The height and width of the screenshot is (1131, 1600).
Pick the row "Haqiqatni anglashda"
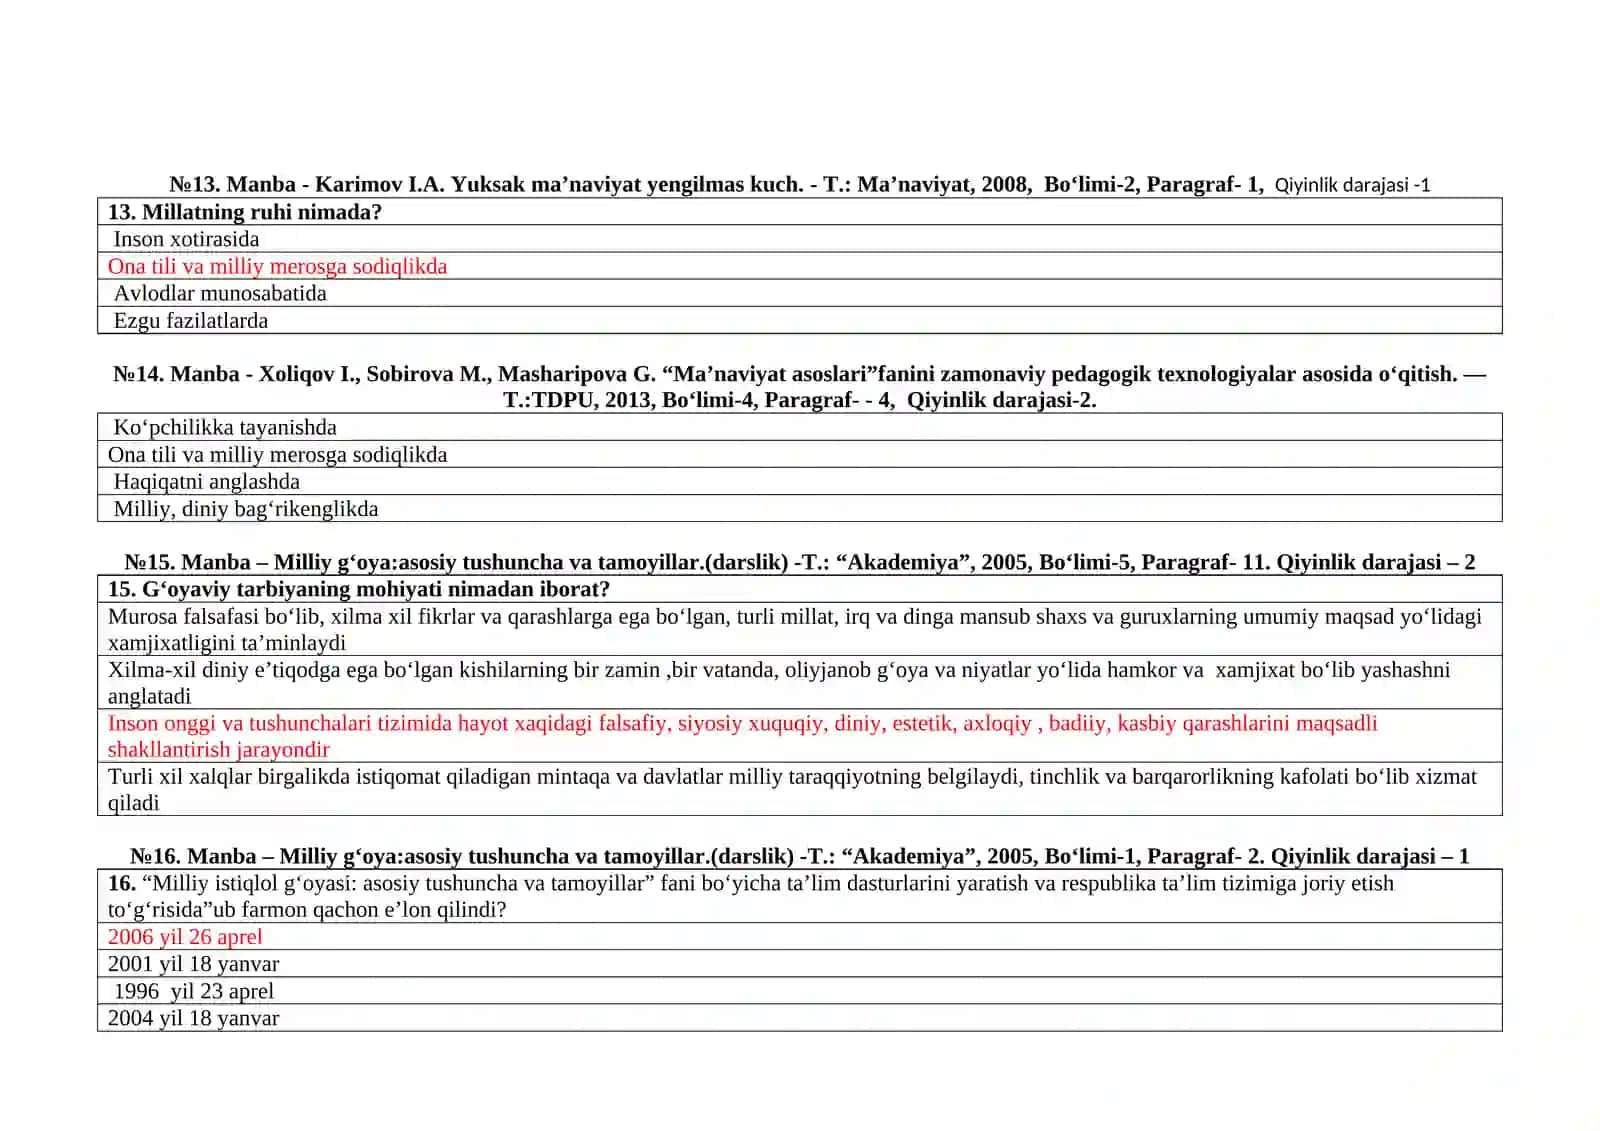800,481
